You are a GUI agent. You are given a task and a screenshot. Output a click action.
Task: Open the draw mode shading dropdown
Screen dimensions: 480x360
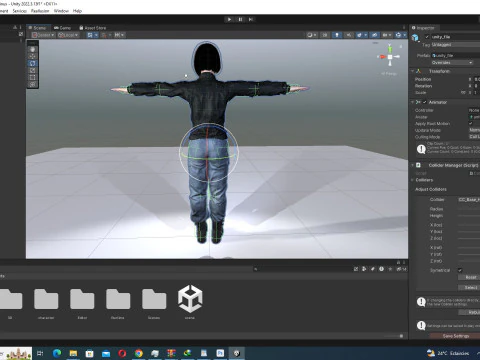click(312, 35)
